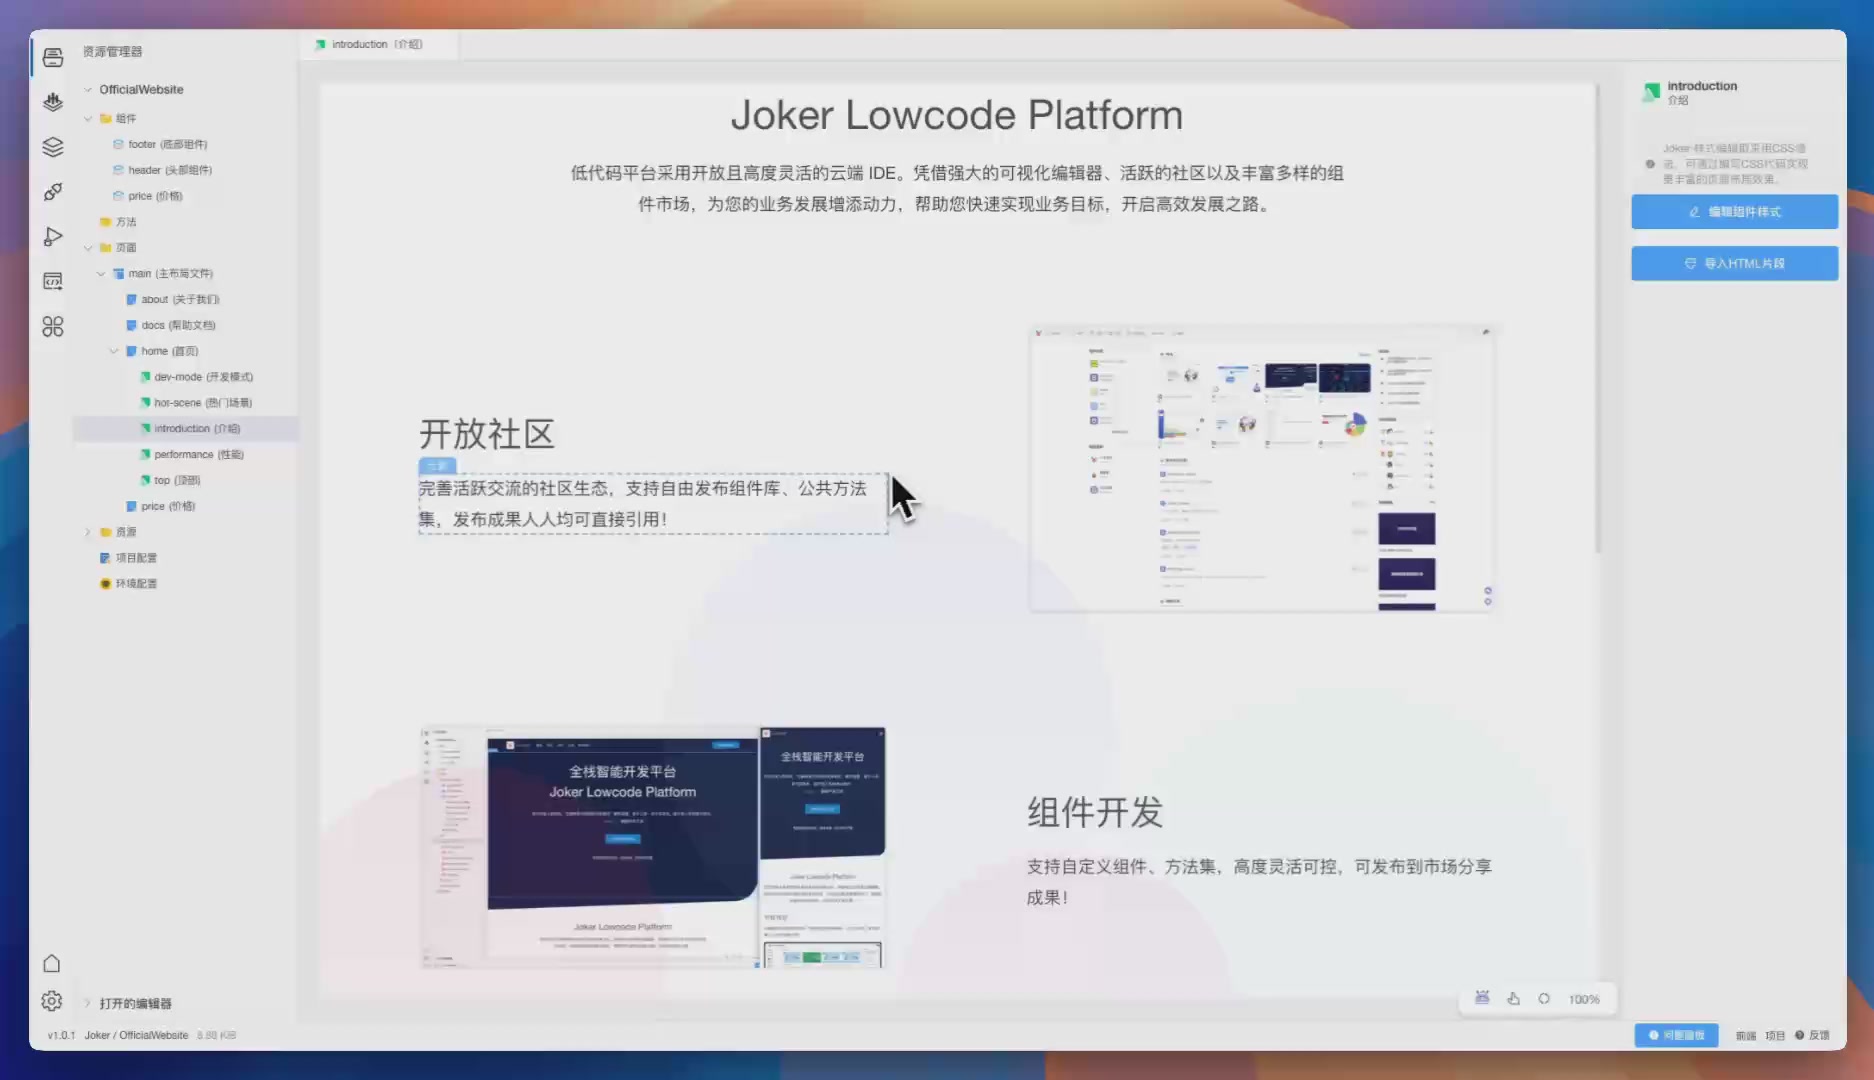Click the green hot-scene section icon
The image size is (1874, 1080).
pyautogui.click(x=145, y=403)
